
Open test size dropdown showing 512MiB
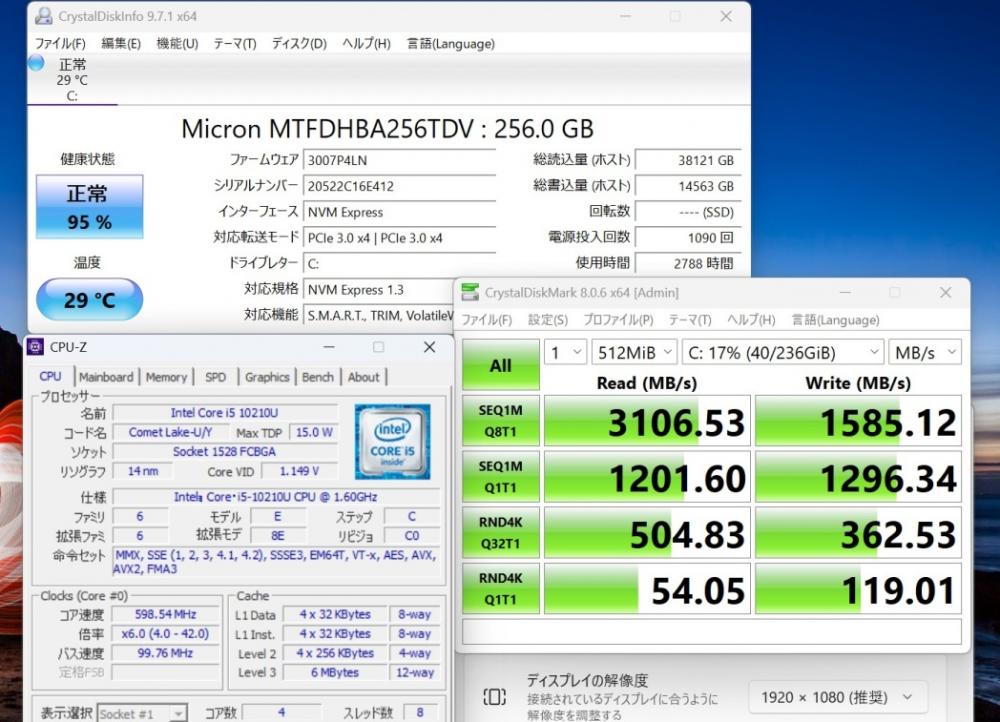tap(634, 352)
